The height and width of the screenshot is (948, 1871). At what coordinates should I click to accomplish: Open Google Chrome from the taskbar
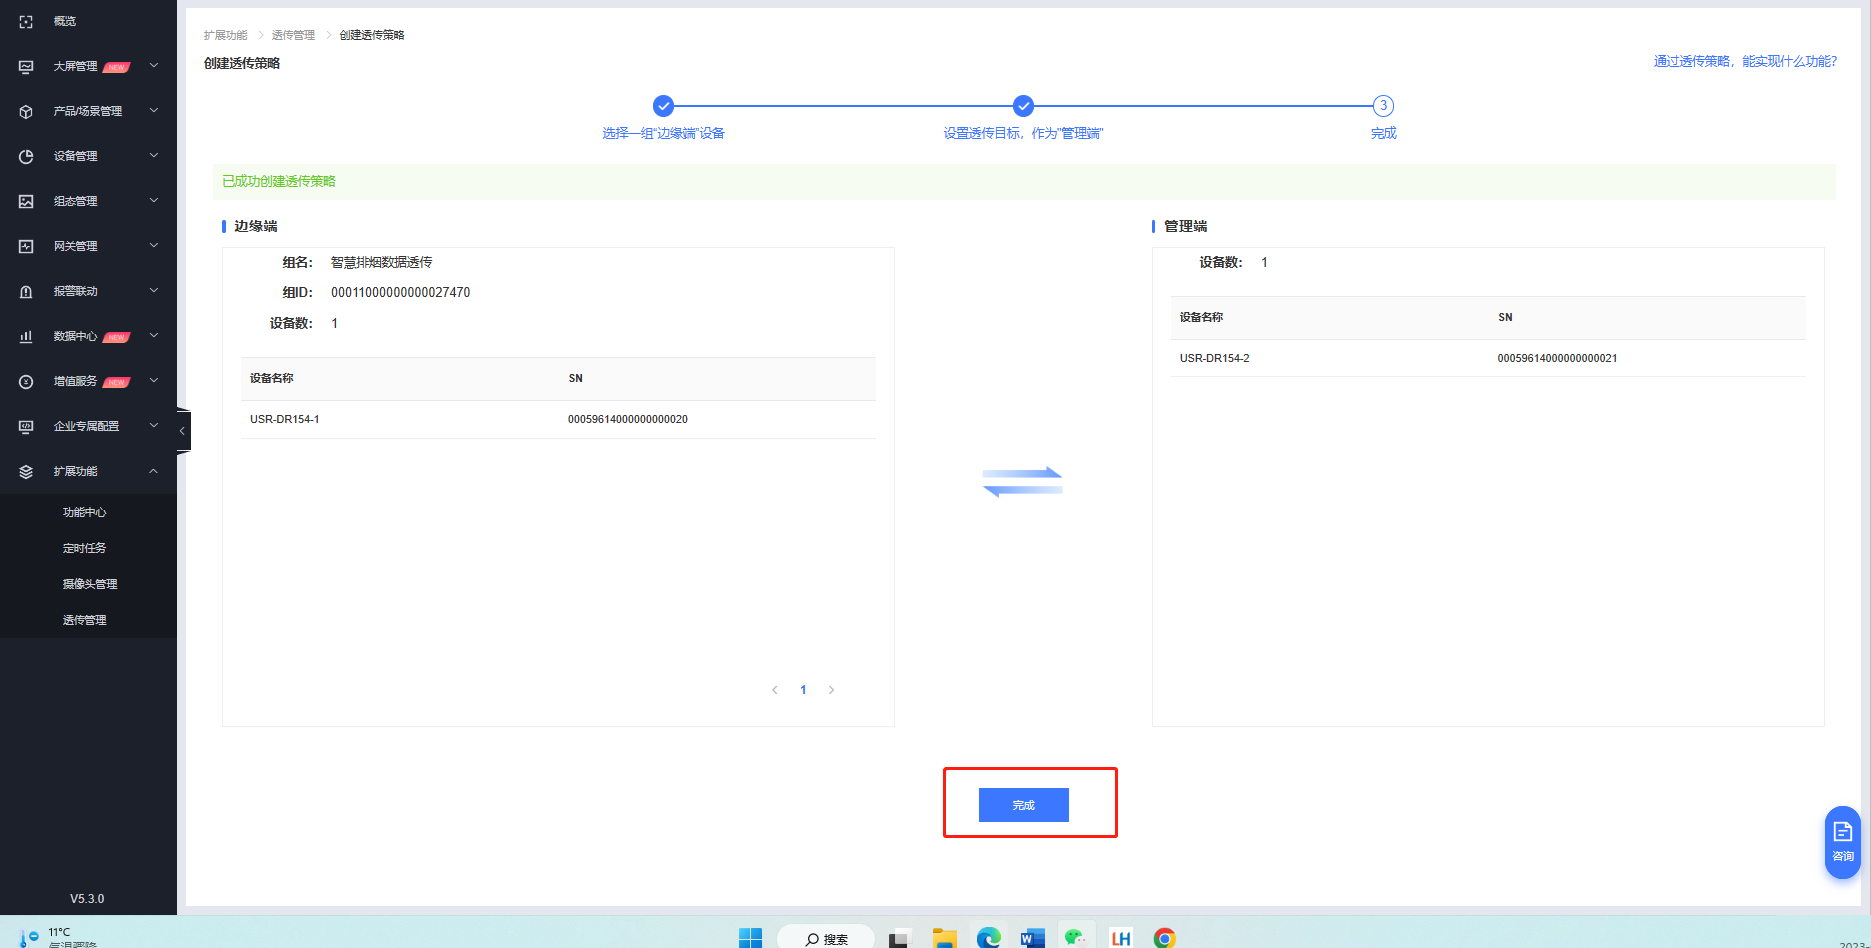tap(1164, 937)
